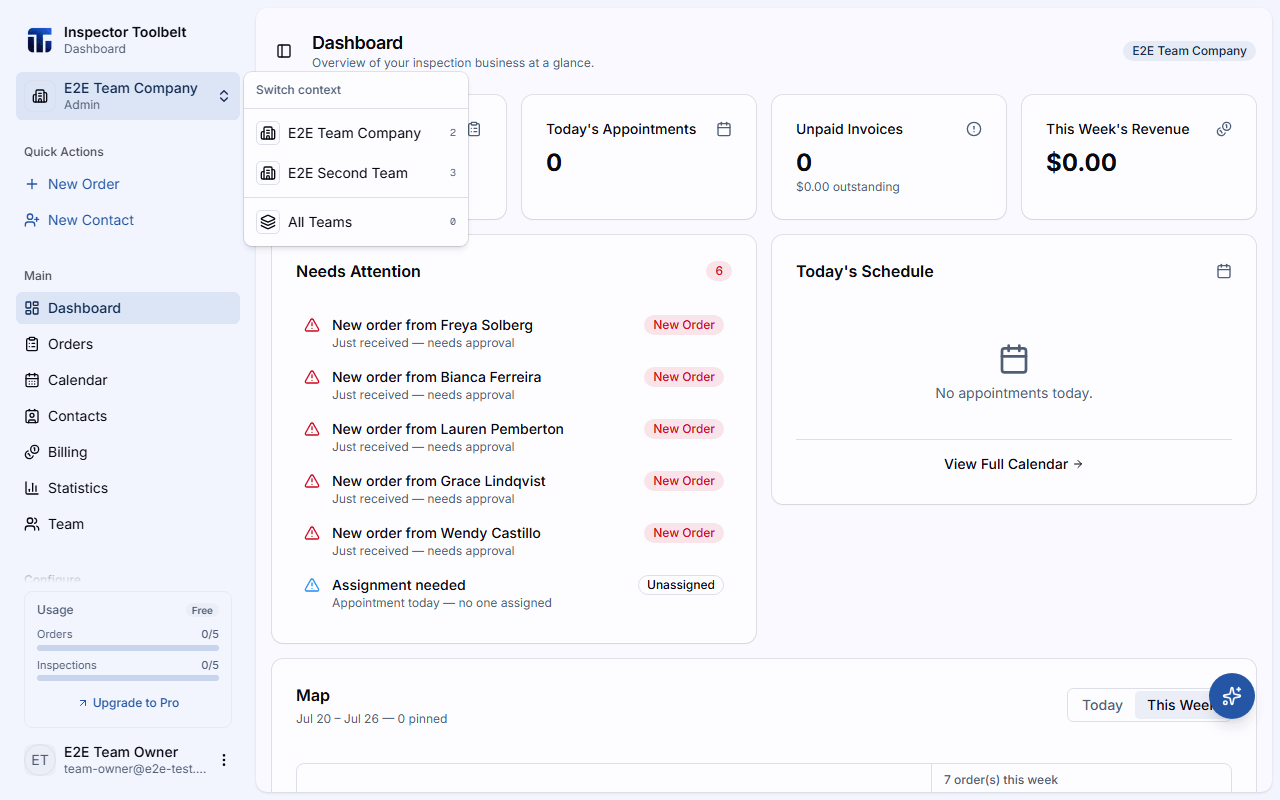Click the 7 order(s) this week text

(1001, 780)
